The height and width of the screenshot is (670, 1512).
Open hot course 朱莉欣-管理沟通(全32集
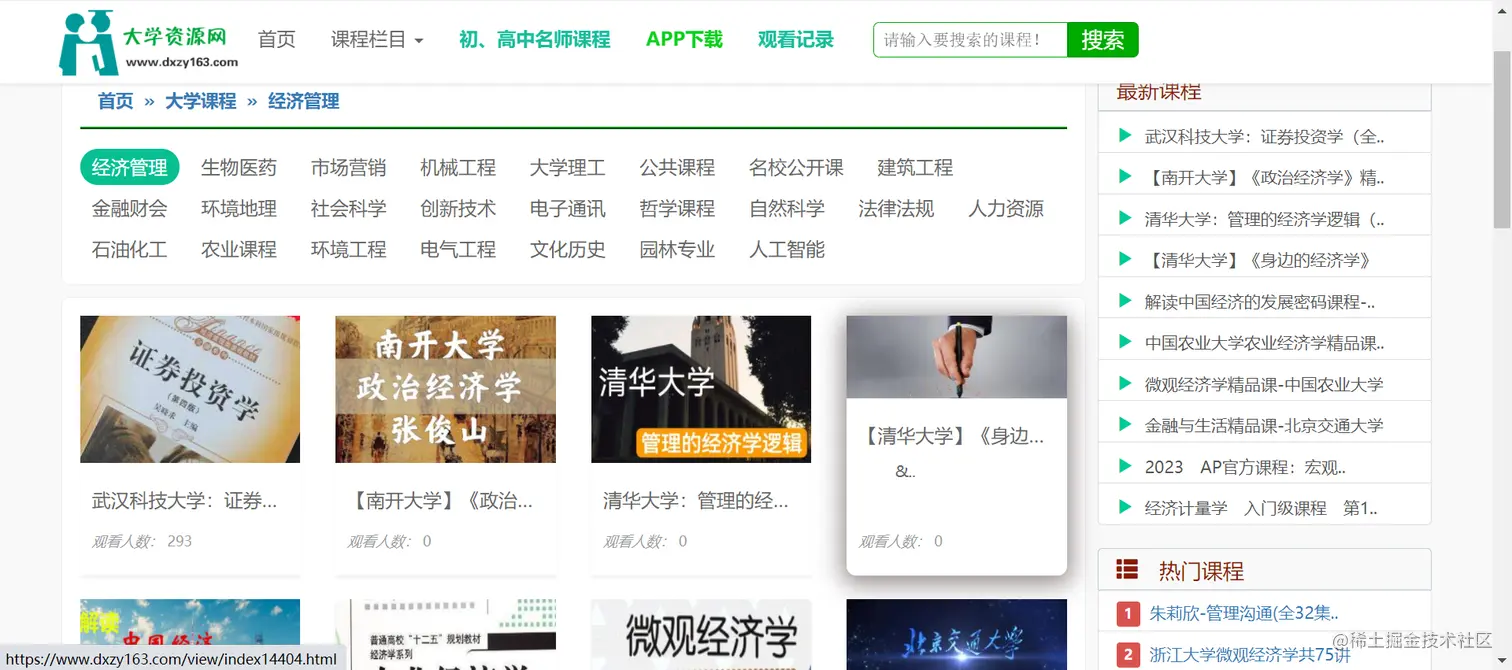pyautogui.click(x=1244, y=613)
